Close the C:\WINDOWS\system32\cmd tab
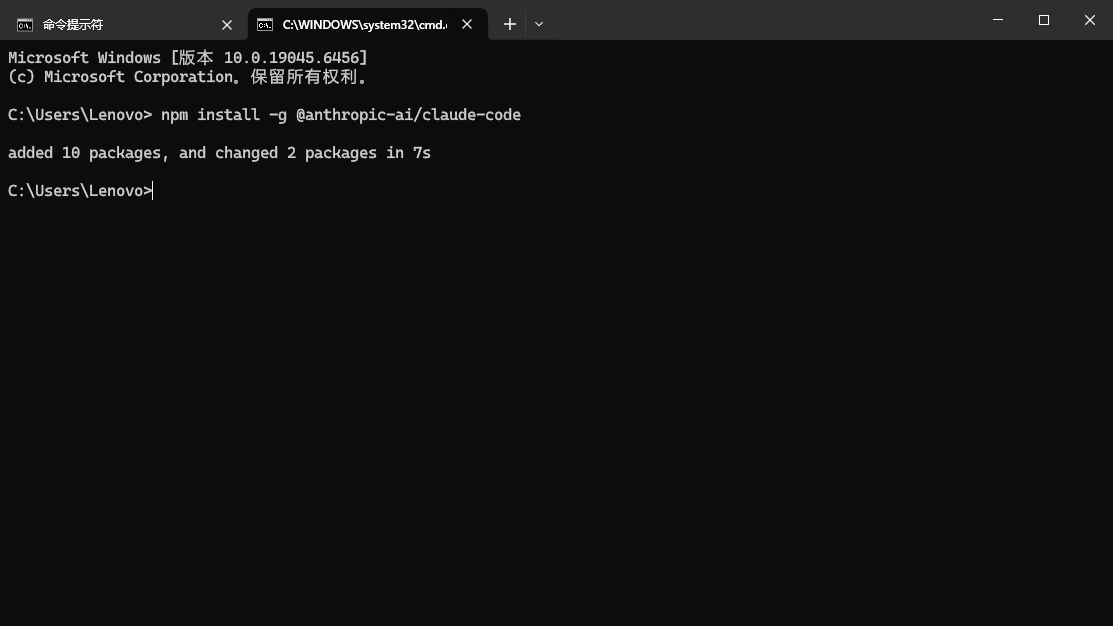The image size is (1113, 626). pos(467,24)
